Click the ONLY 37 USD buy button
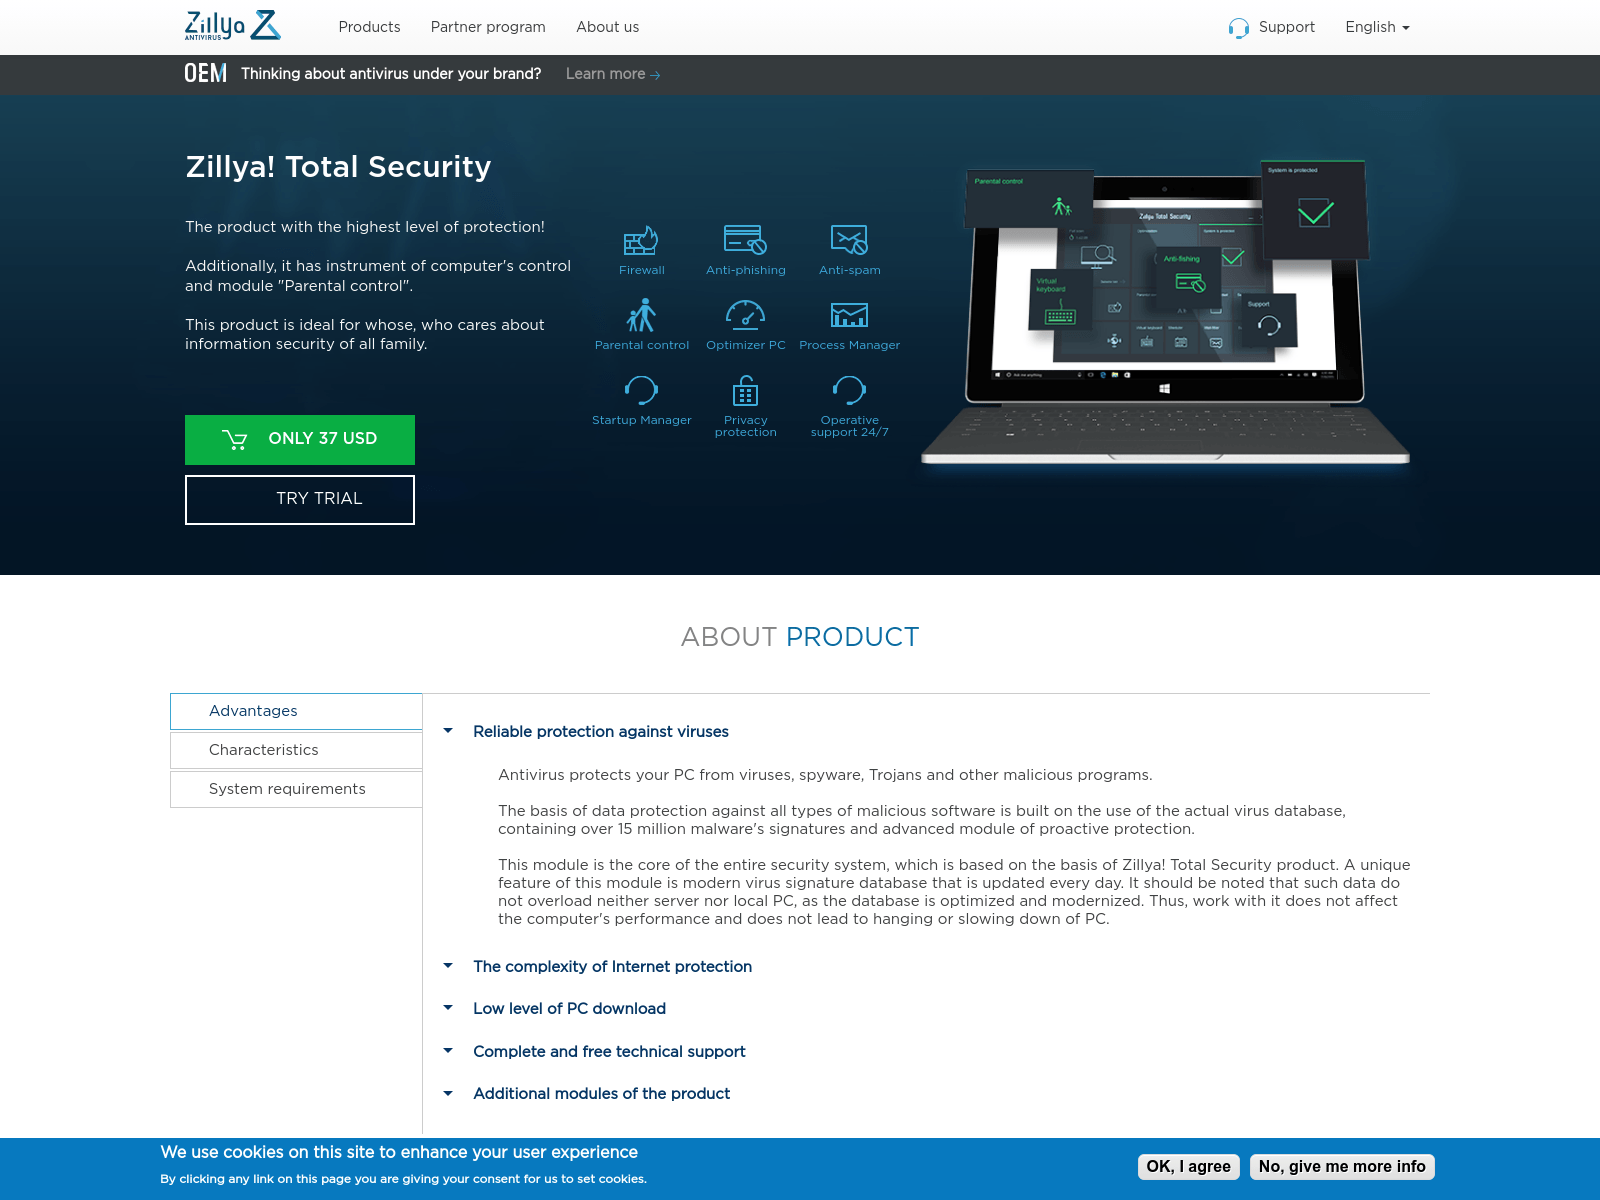This screenshot has width=1600, height=1200. pos(300,440)
